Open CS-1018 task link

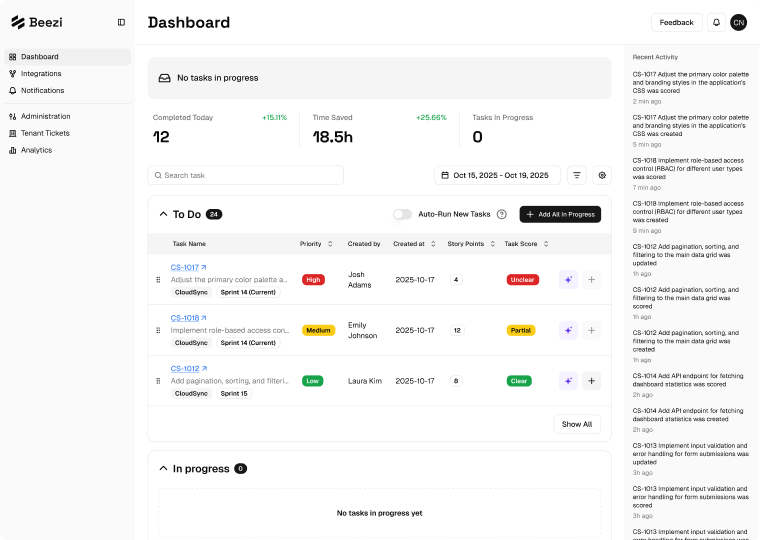pyautogui.click(x=189, y=318)
